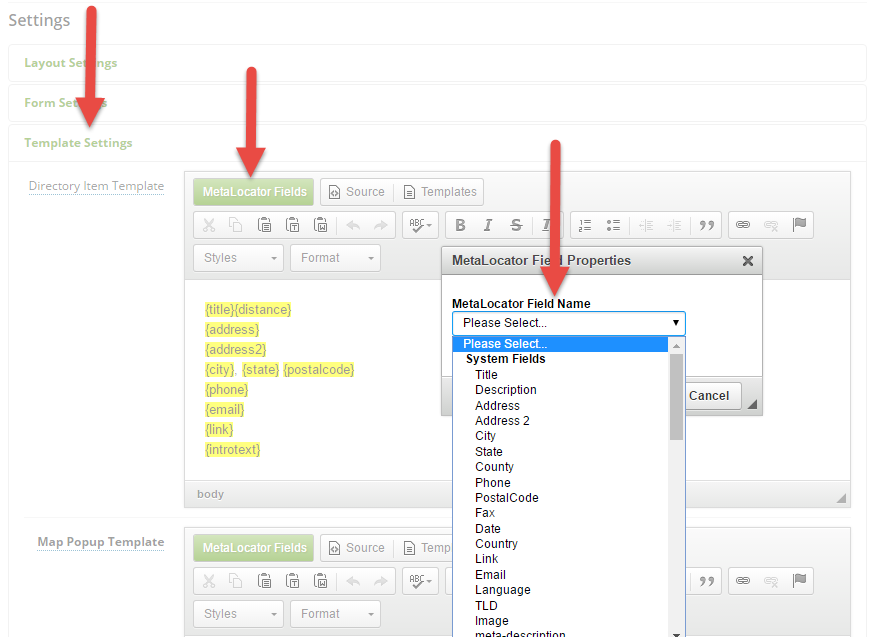Insert numbered list in Directory Item editor
Viewport: 871px width, 637px height.
coord(585,225)
